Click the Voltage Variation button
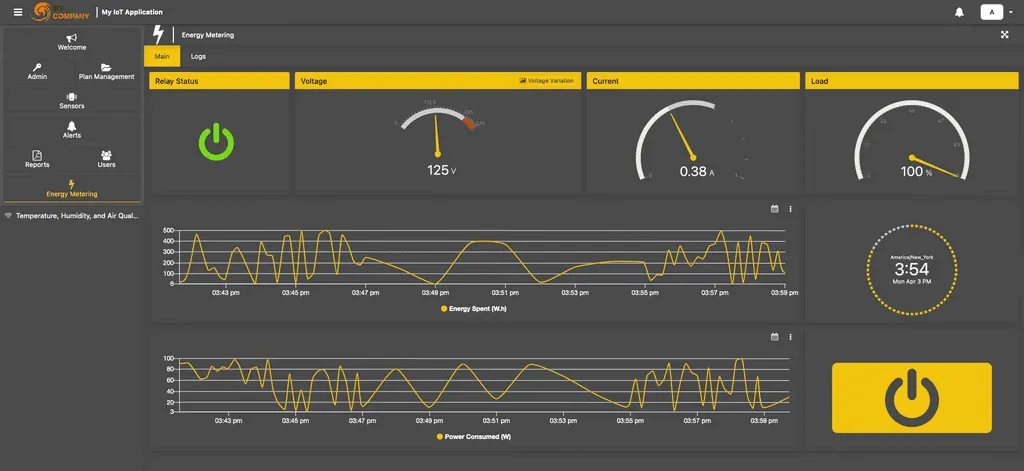Image resolution: width=1024 pixels, height=471 pixels. (547, 80)
